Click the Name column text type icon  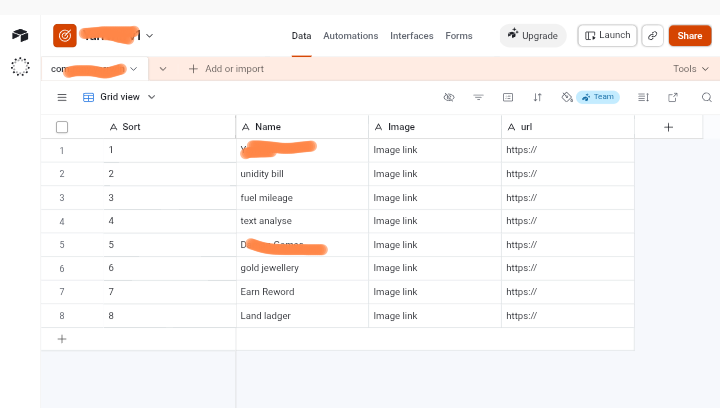click(x=246, y=127)
